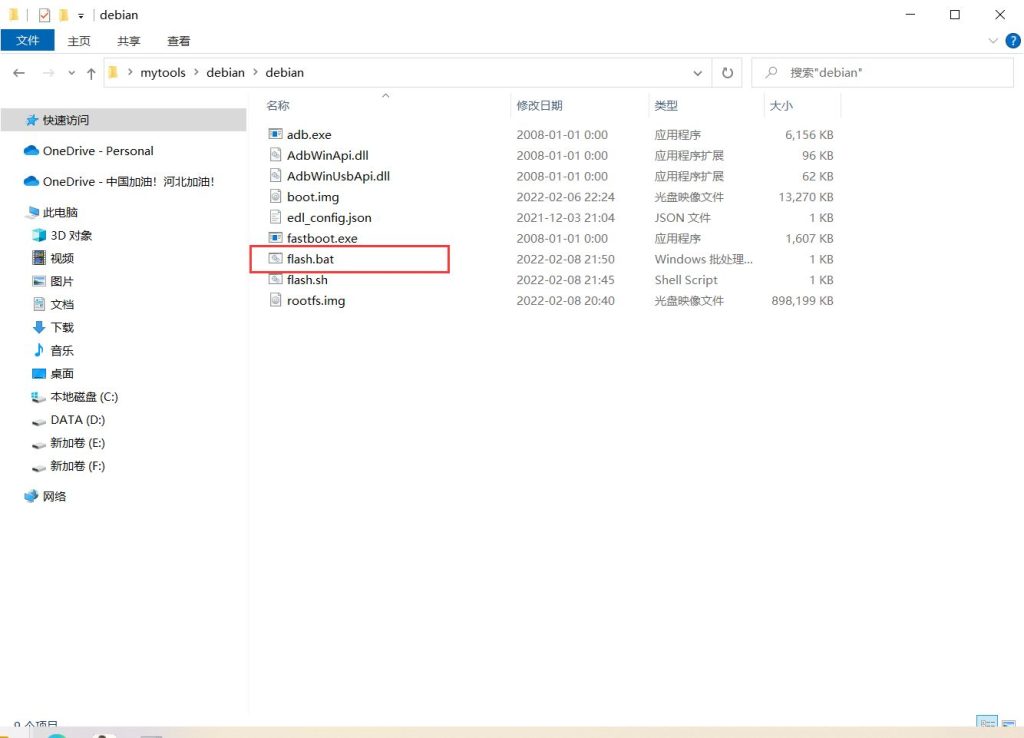Open the 文件 ribbon tab
1024x738 pixels.
point(27,40)
